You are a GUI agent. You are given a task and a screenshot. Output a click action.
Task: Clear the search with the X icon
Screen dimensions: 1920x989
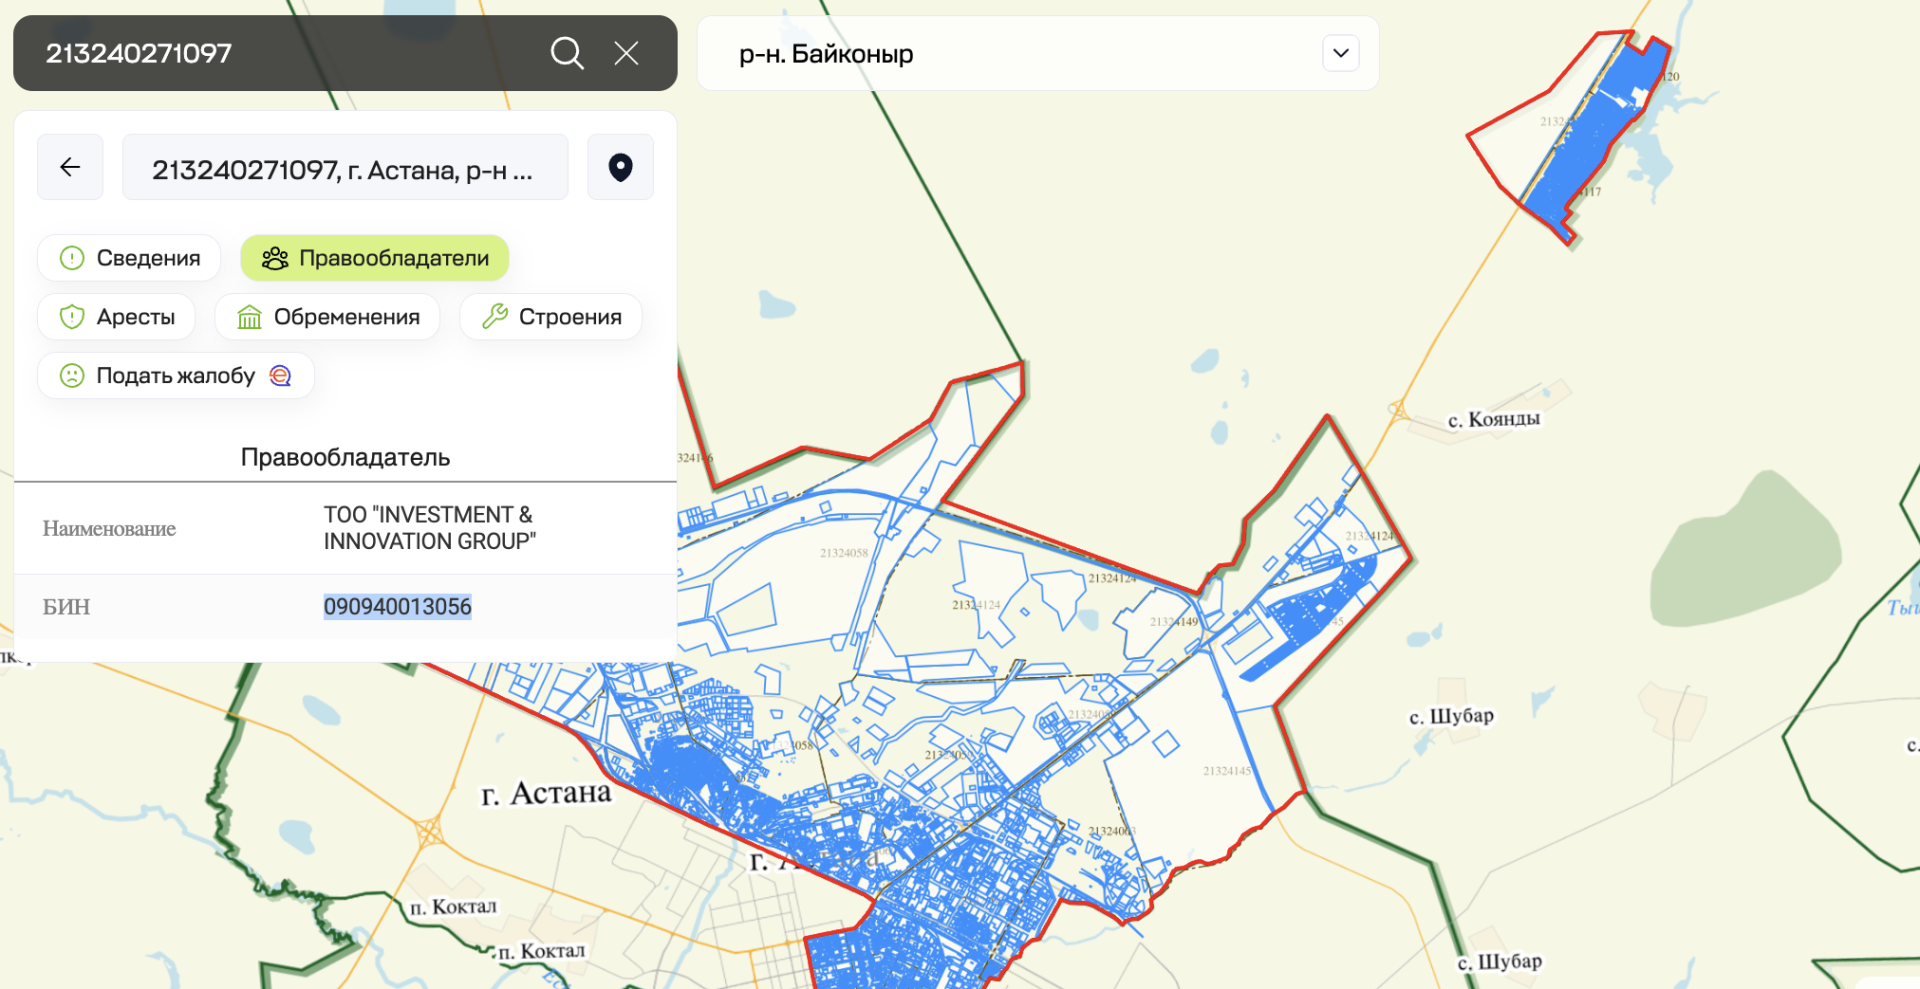point(626,53)
